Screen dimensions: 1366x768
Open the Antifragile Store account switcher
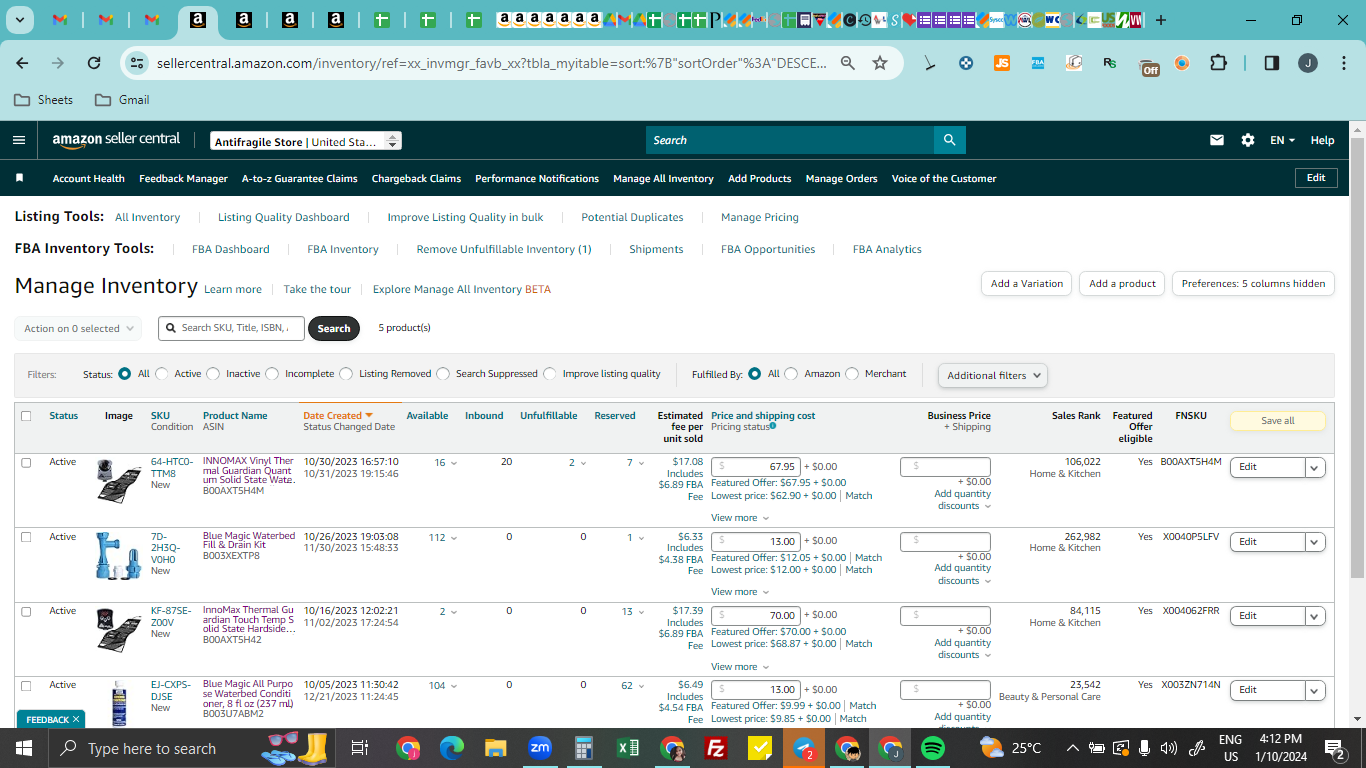[x=306, y=141]
